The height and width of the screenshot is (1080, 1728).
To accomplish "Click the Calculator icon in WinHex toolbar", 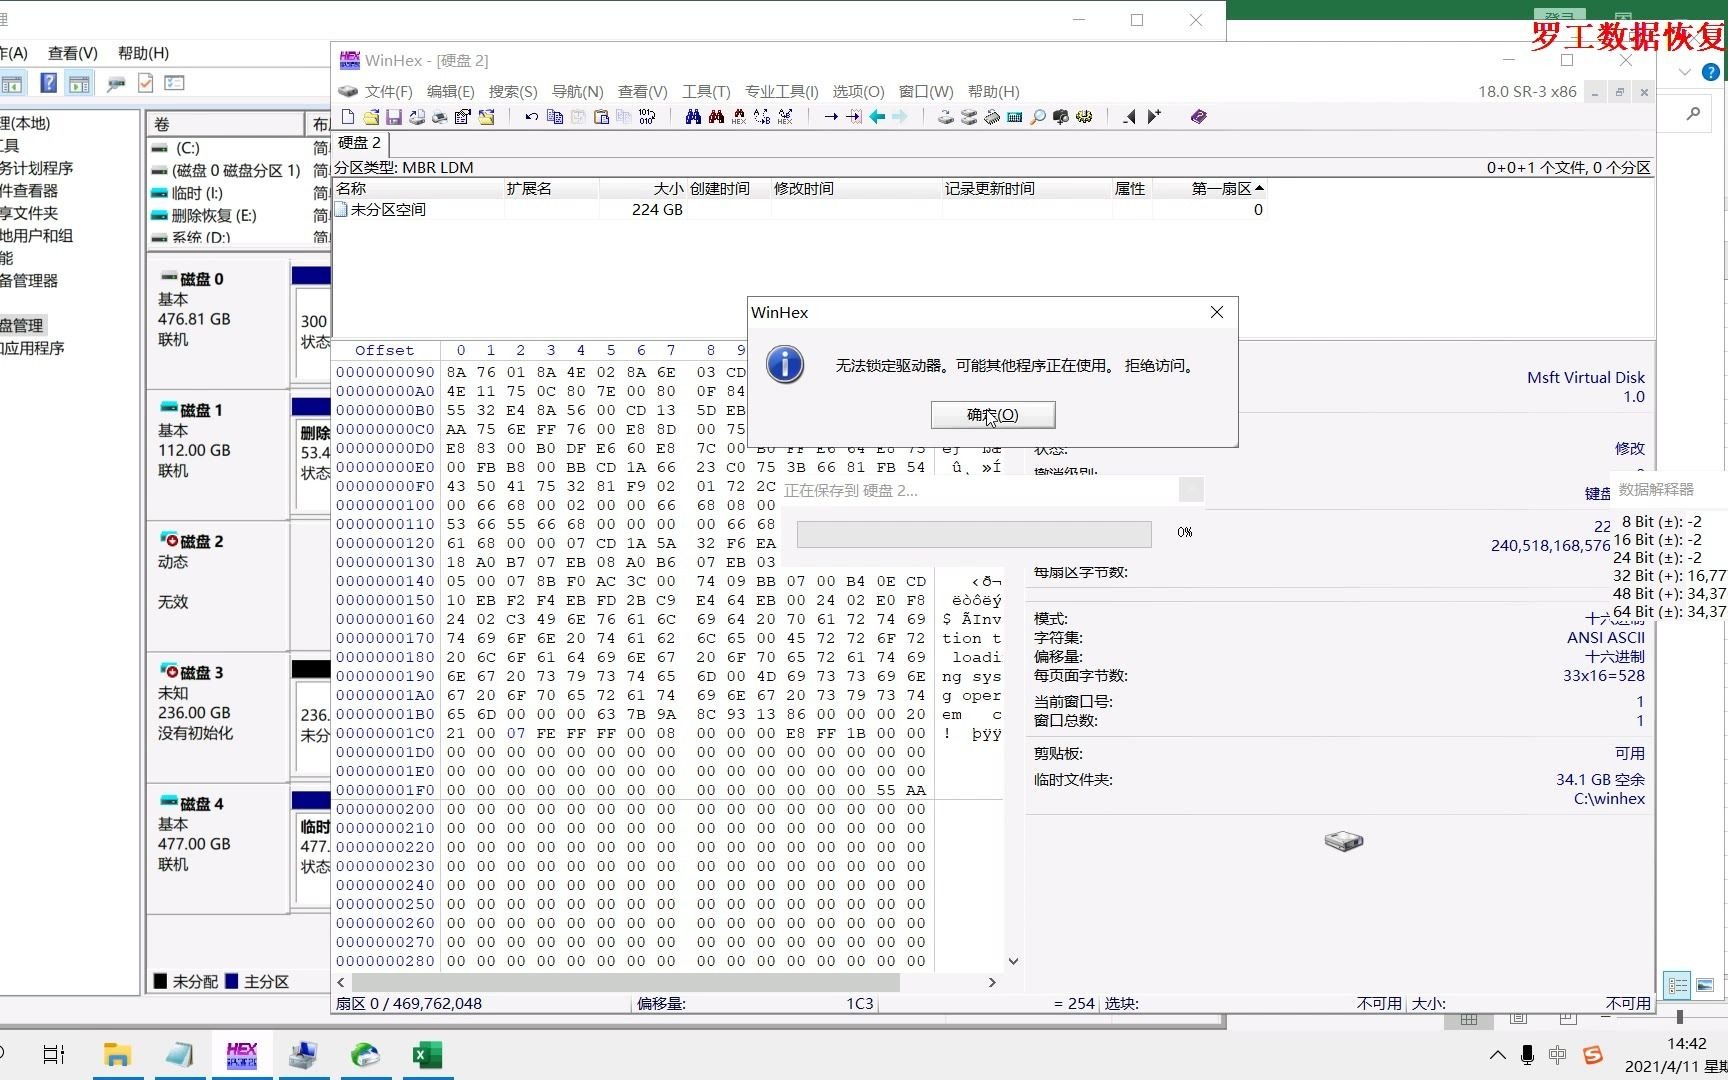I will pos(1015,117).
